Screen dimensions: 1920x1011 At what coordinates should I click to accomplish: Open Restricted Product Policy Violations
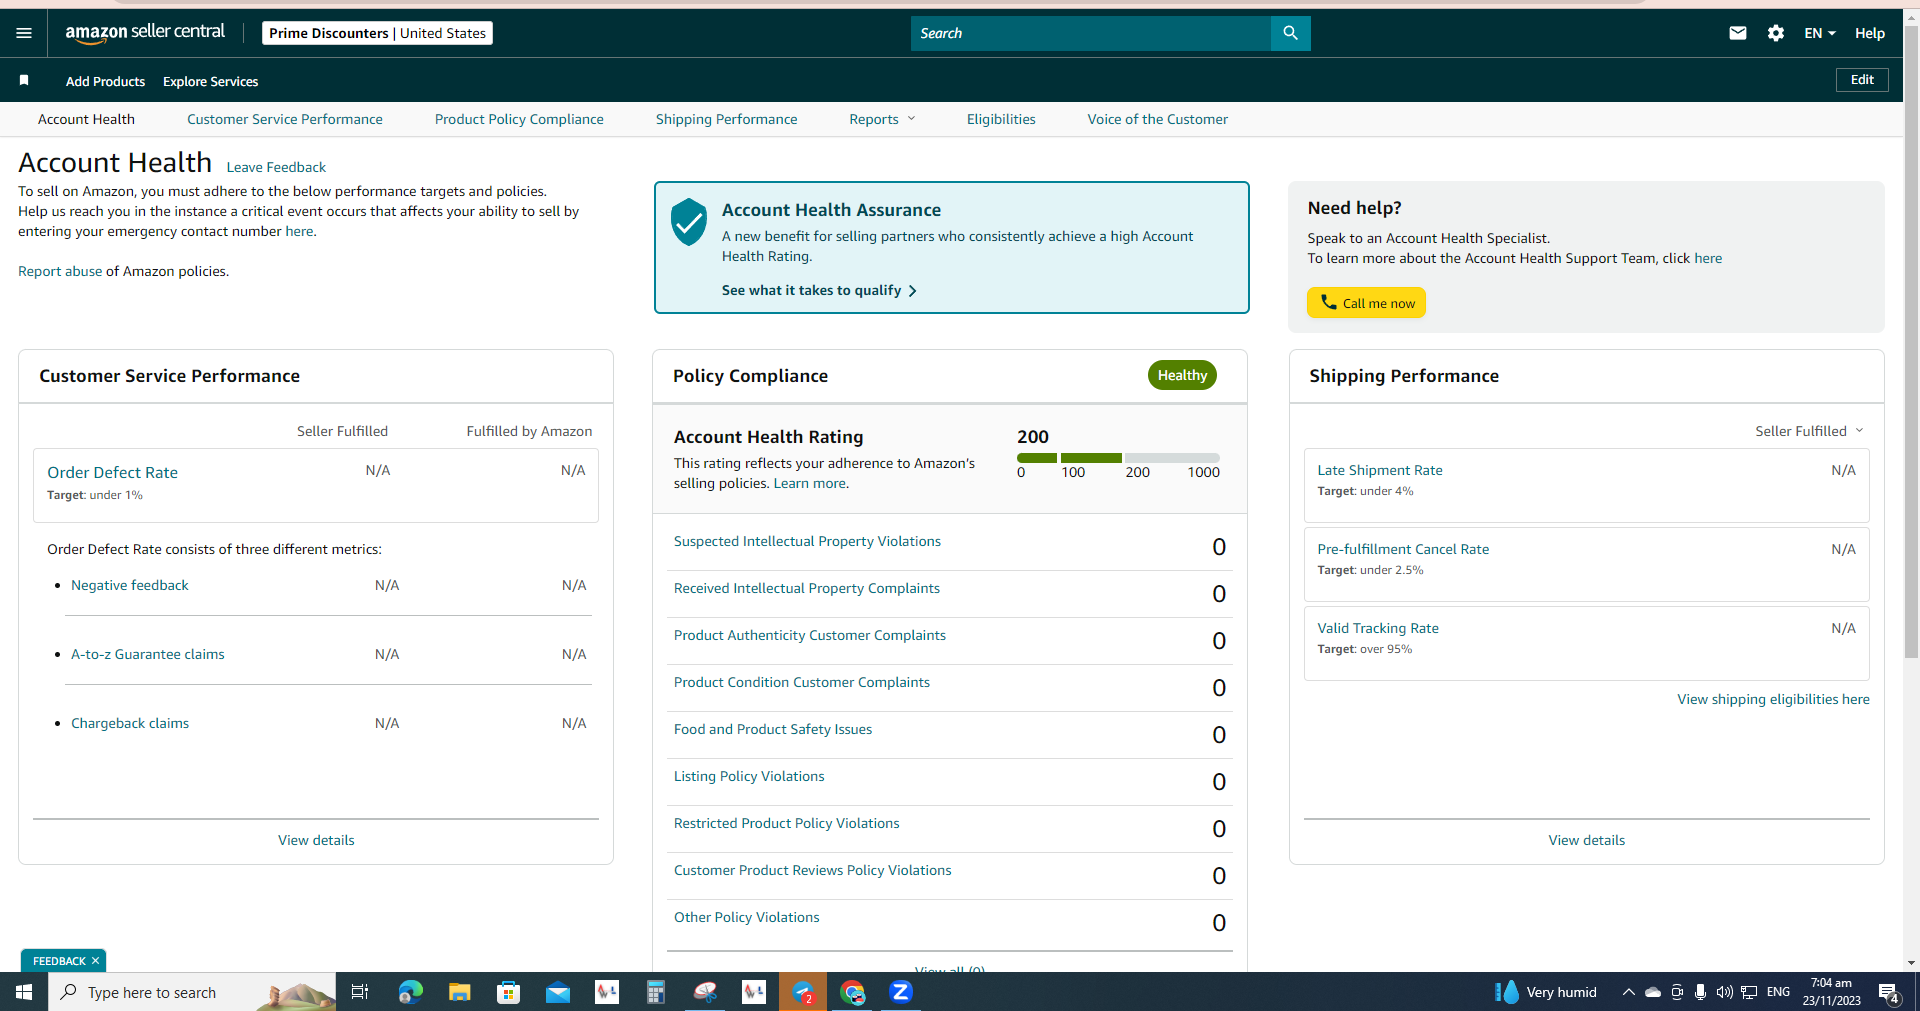point(786,823)
